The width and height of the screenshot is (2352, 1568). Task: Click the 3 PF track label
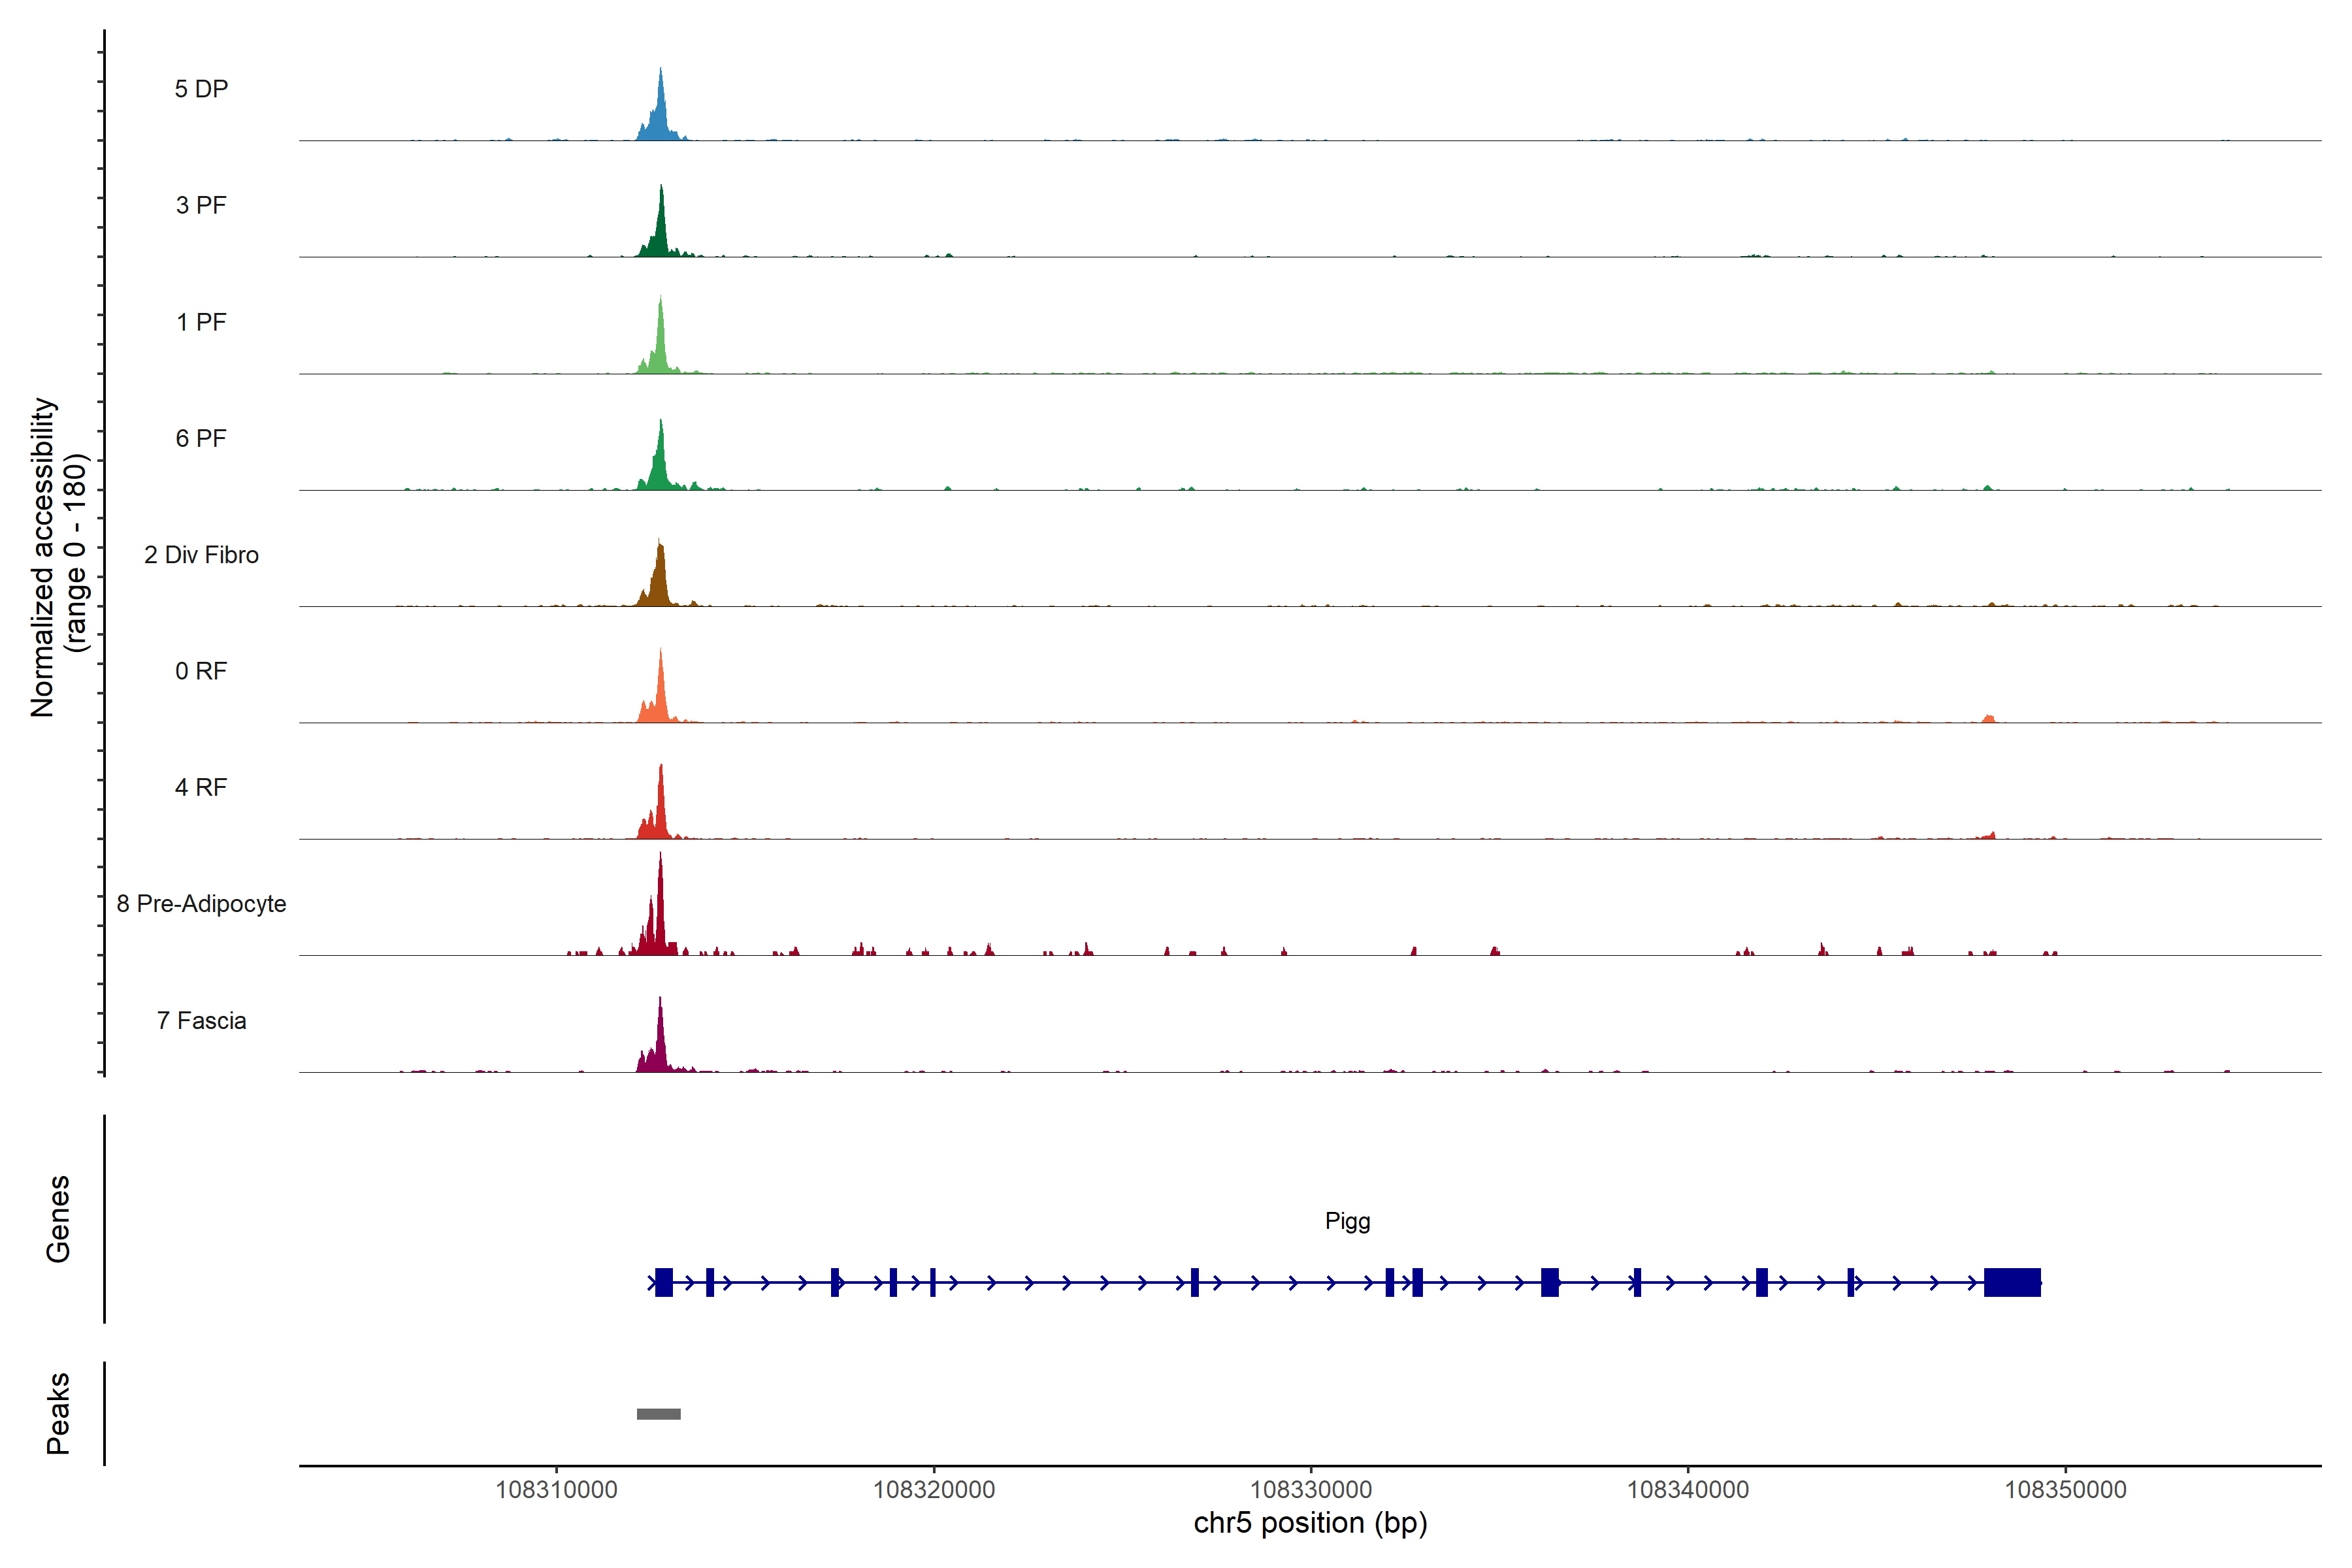[201, 205]
